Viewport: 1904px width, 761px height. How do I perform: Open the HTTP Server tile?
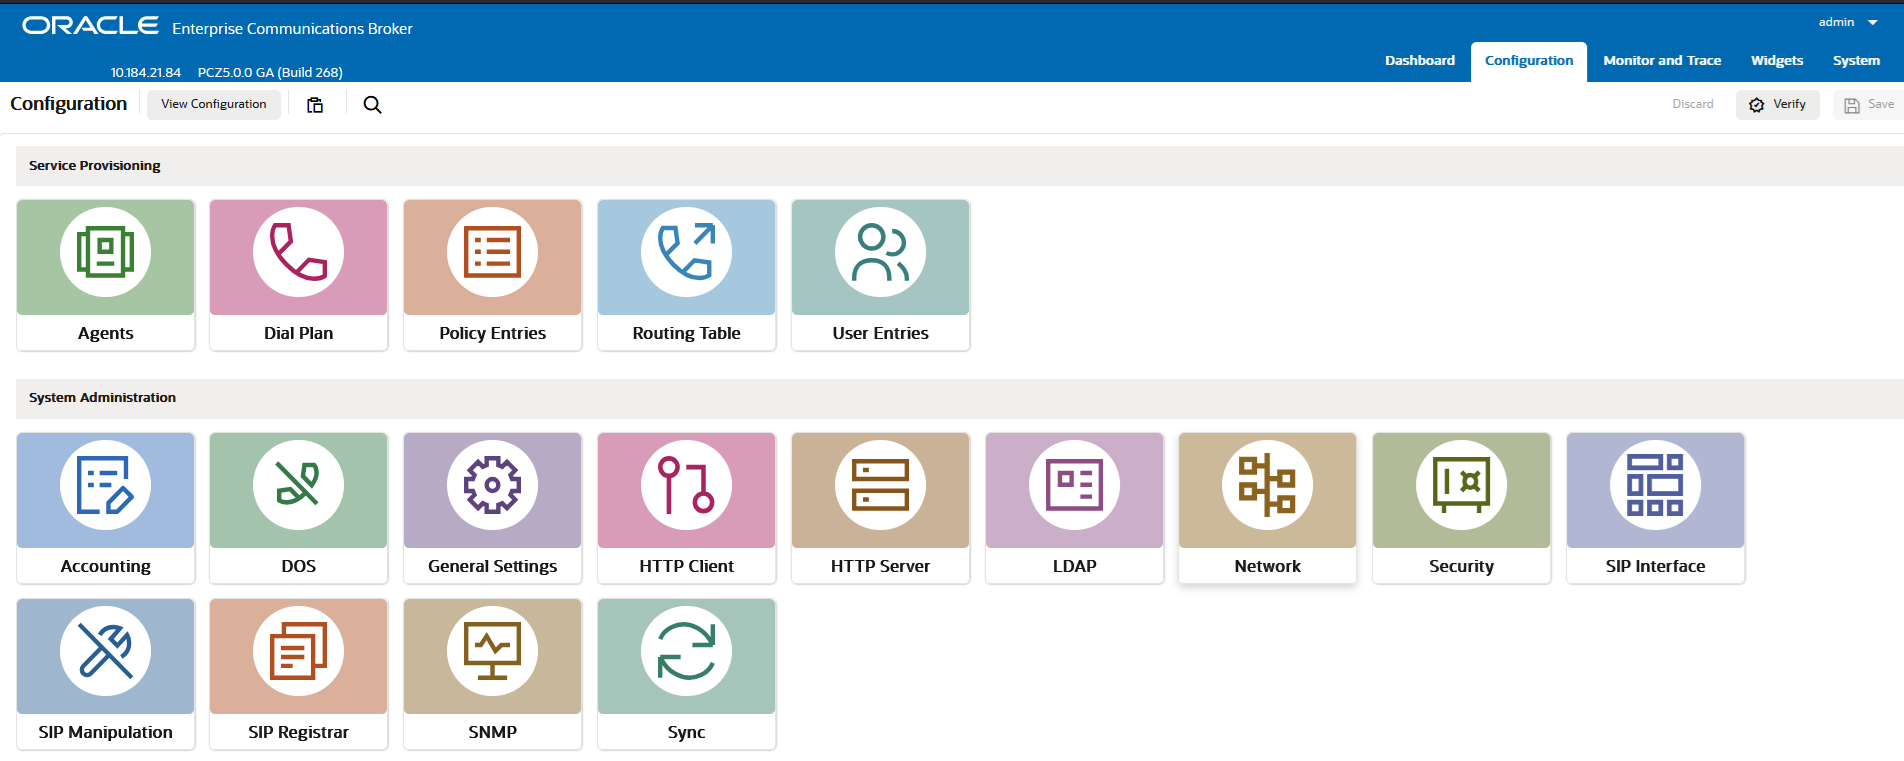(881, 508)
